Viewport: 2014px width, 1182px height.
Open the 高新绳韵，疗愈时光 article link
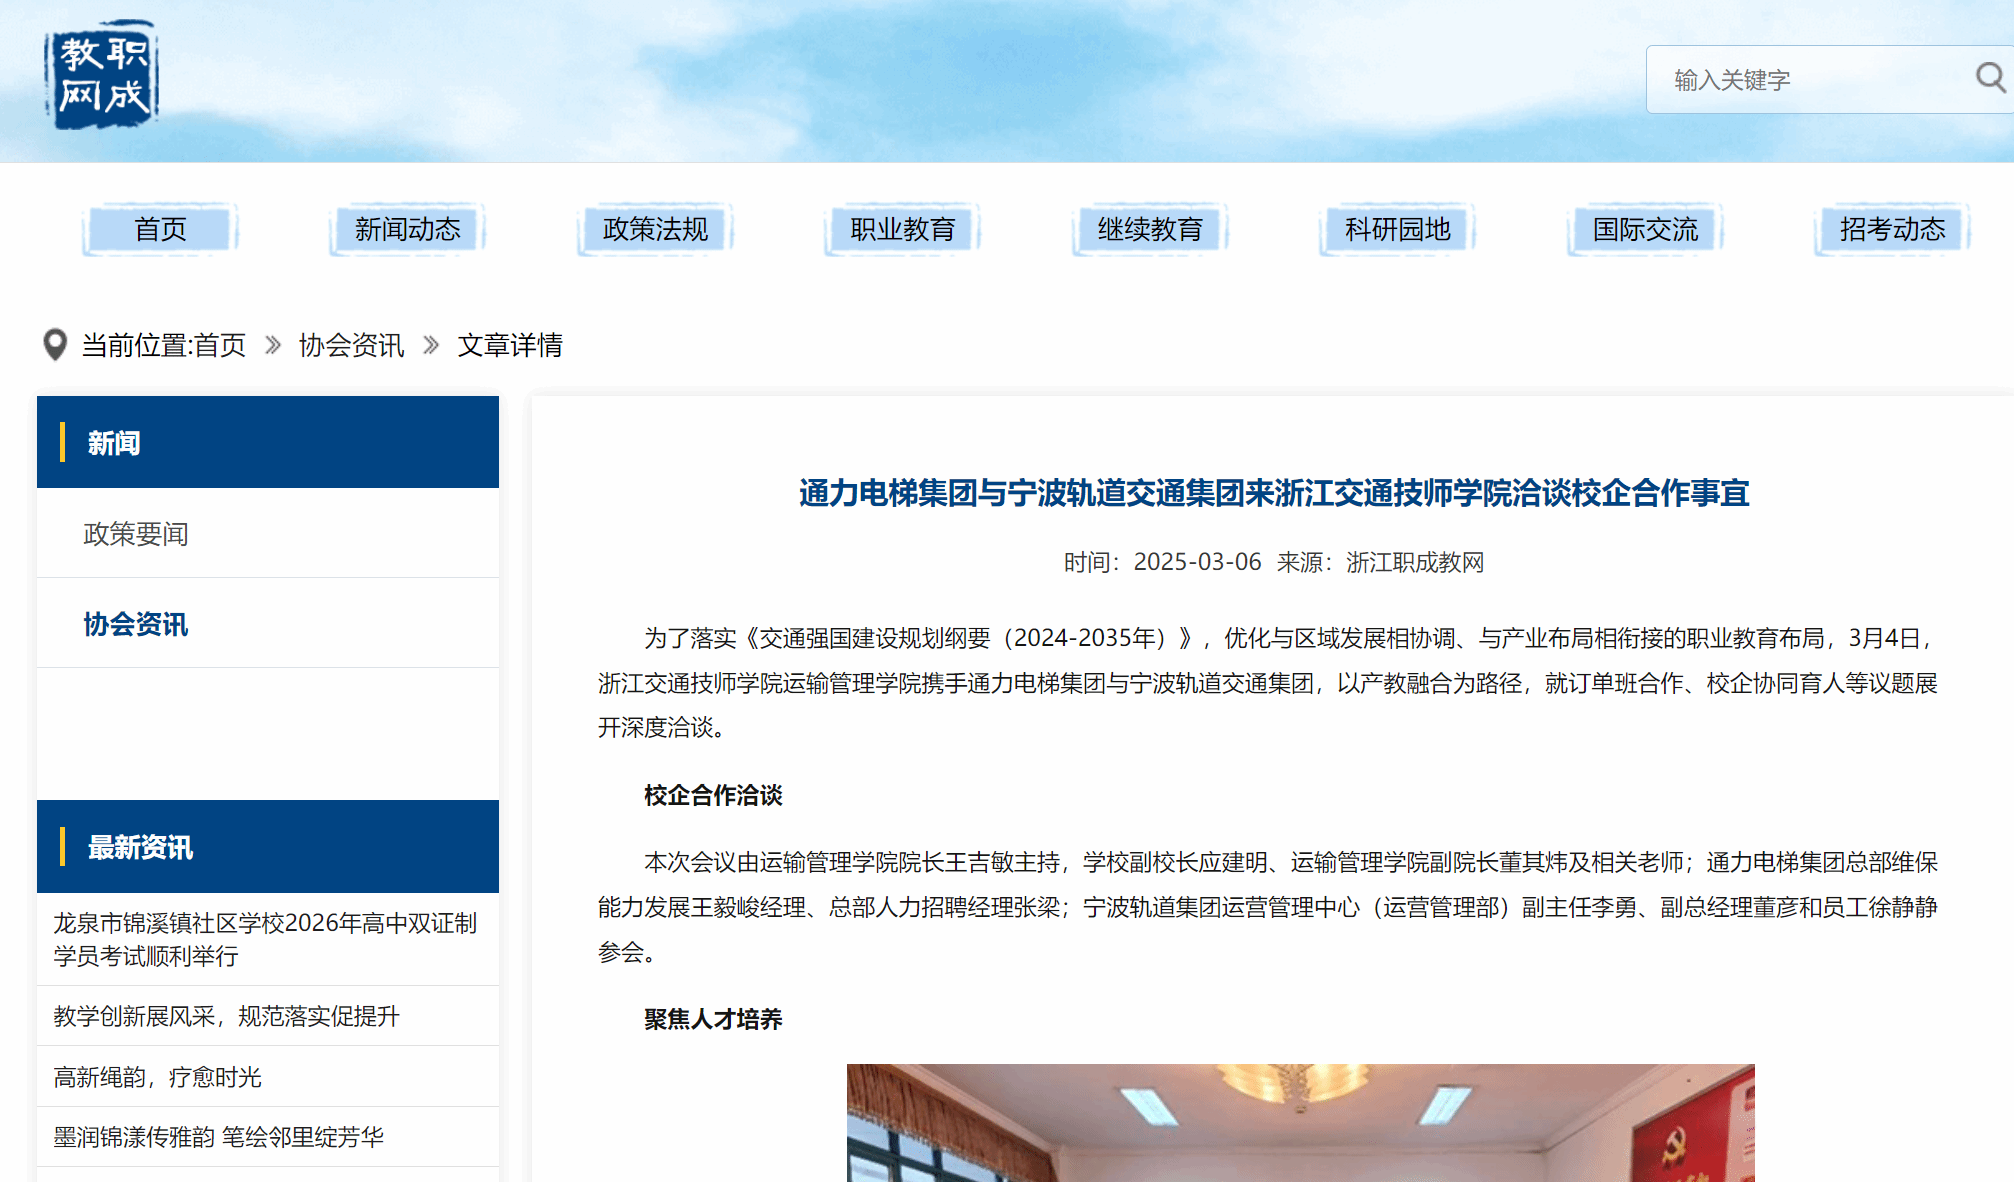[157, 1077]
